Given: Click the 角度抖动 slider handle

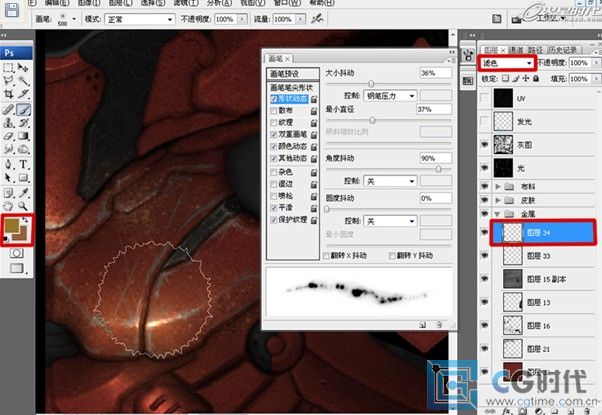Looking at the screenshot, I should point(438,169).
